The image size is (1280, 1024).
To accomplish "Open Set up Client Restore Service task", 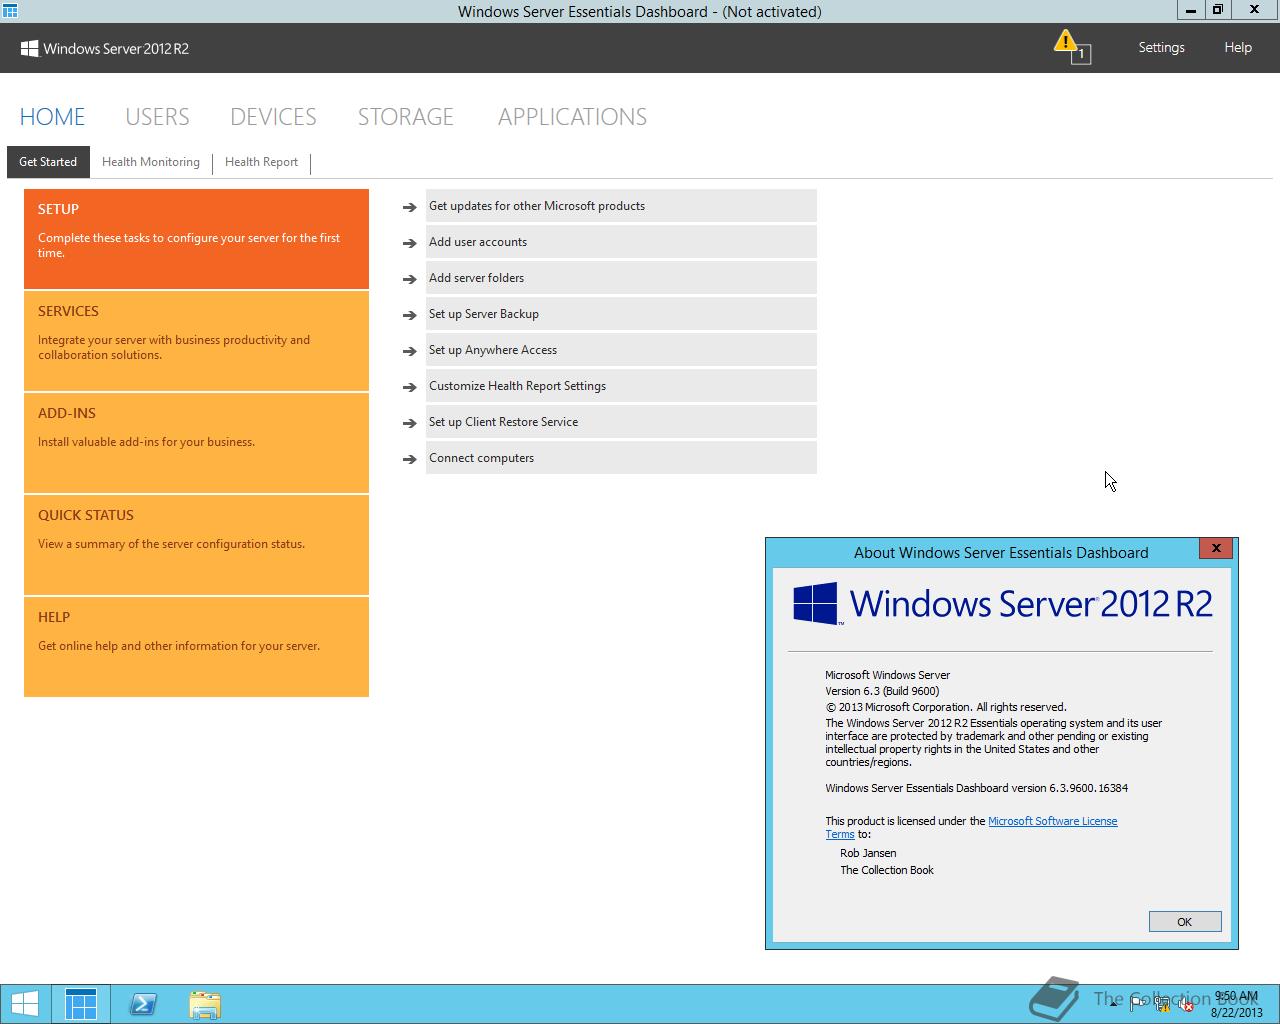I will pos(621,422).
